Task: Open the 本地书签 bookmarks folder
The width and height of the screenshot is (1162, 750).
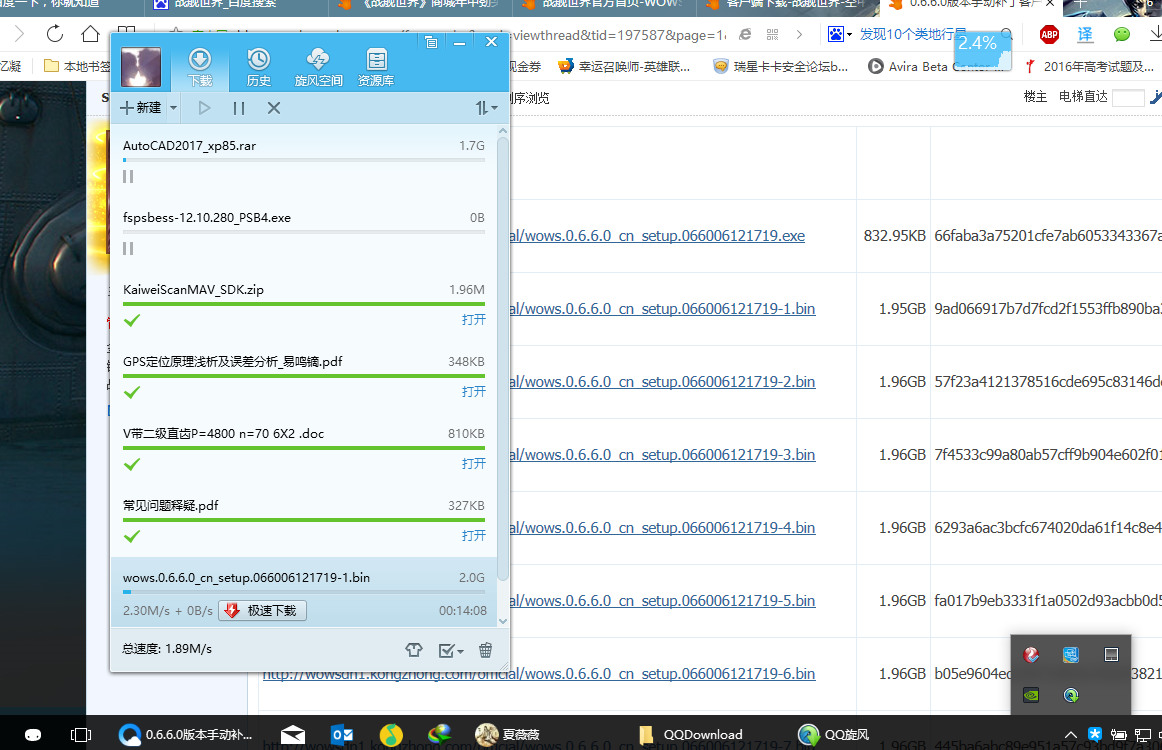Action: (77, 66)
